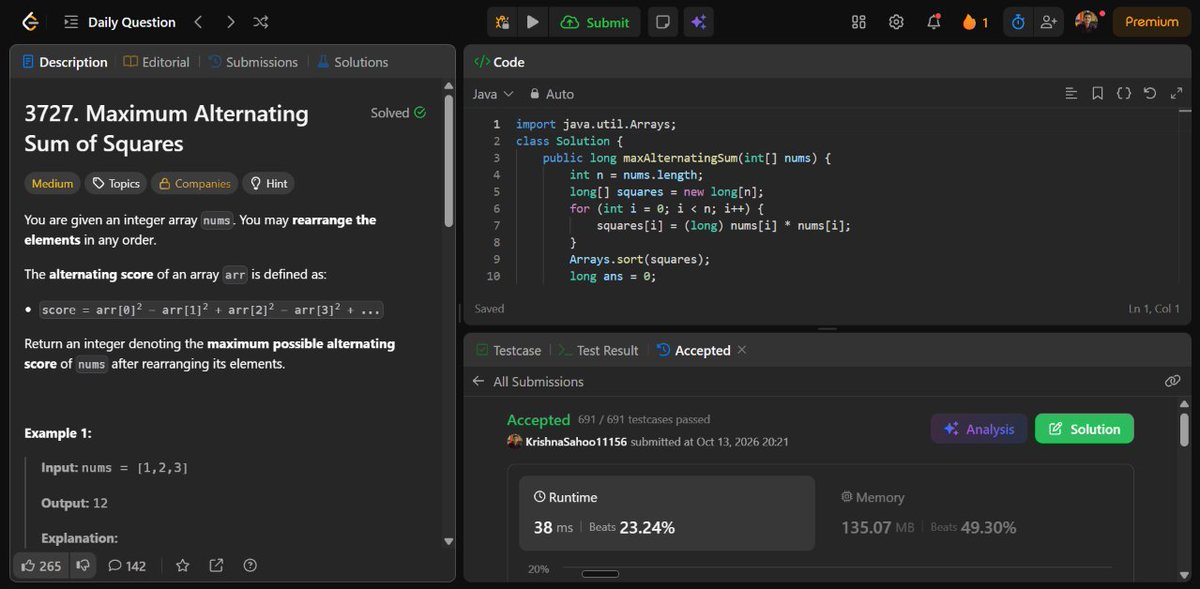Click the format code lines icon
Viewport: 1200px width, 589px height.
(1071, 94)
